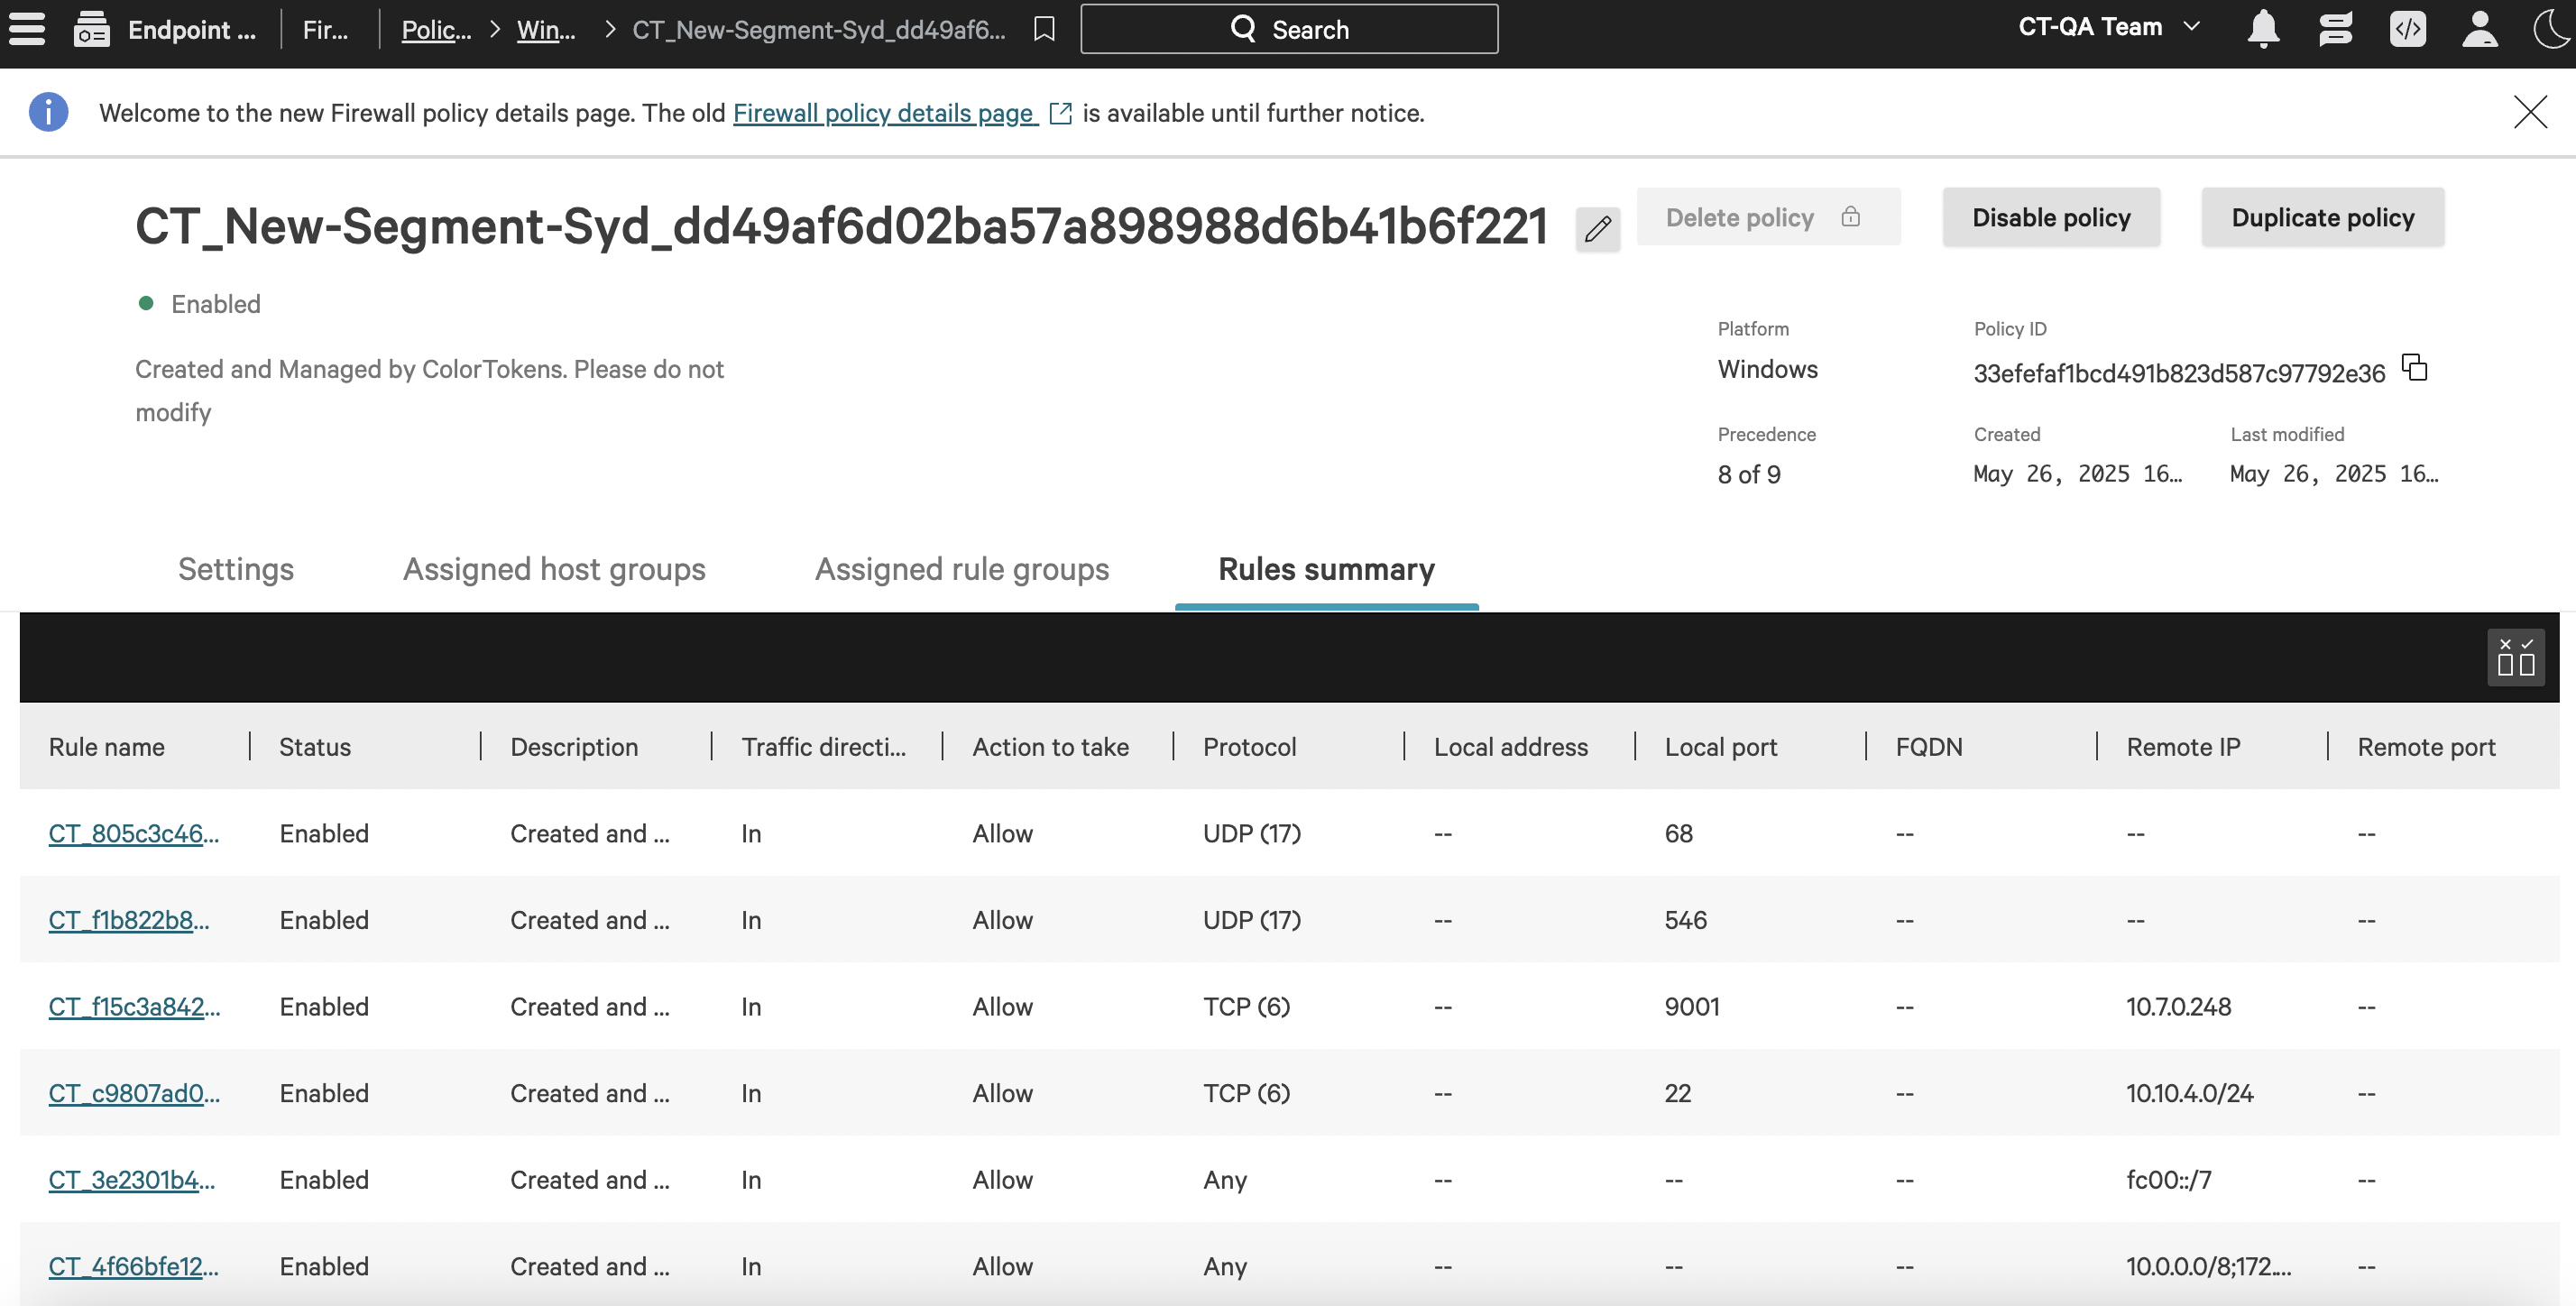Image resolution: width=2576 pixels, height=1306 pixels.
Task: Click in the Search field
Action: [x=1289, y=29]
